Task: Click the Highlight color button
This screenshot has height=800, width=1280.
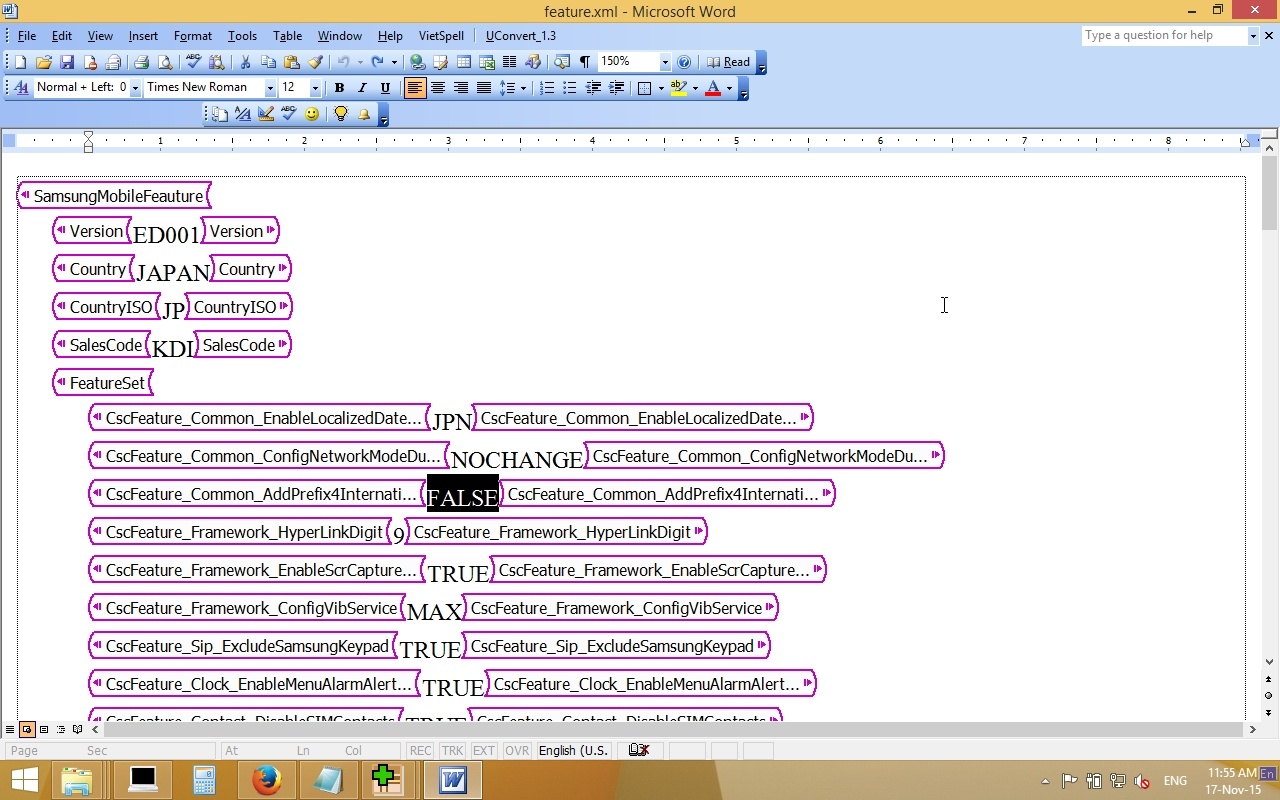Action: [x=679, y=88]
